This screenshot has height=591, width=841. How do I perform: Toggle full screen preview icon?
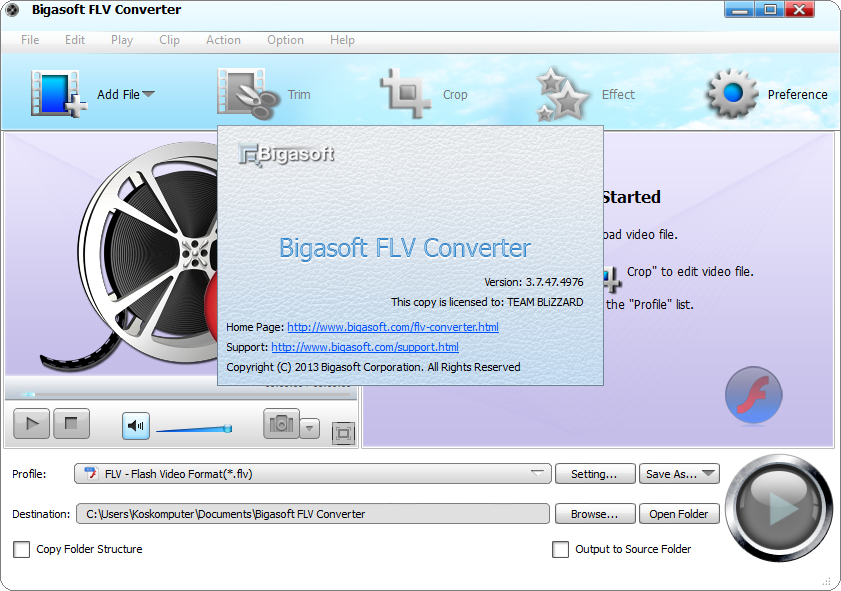point(343,433)
